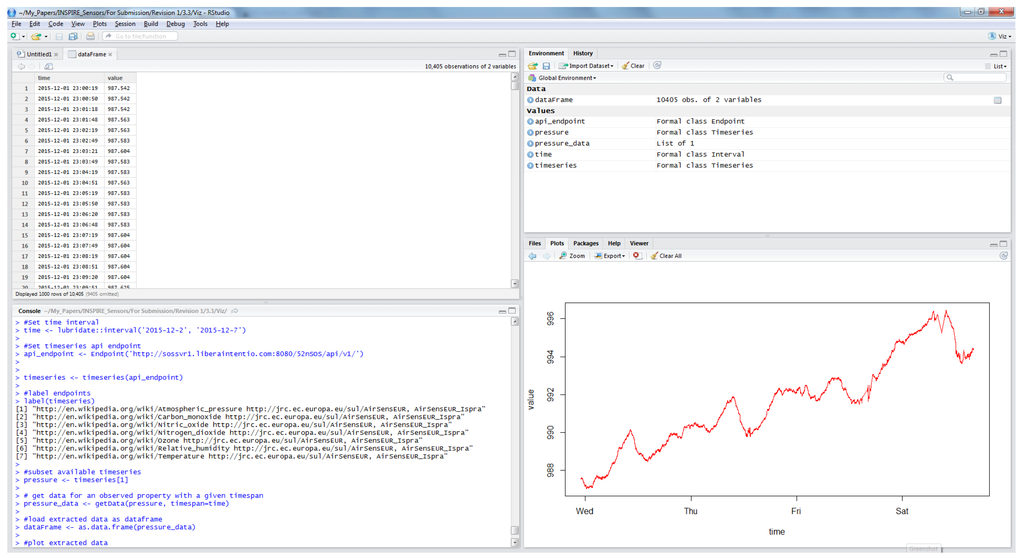Switch to the Packages tab
This screenshot has width=1024, height=558.
click(586, 243)
